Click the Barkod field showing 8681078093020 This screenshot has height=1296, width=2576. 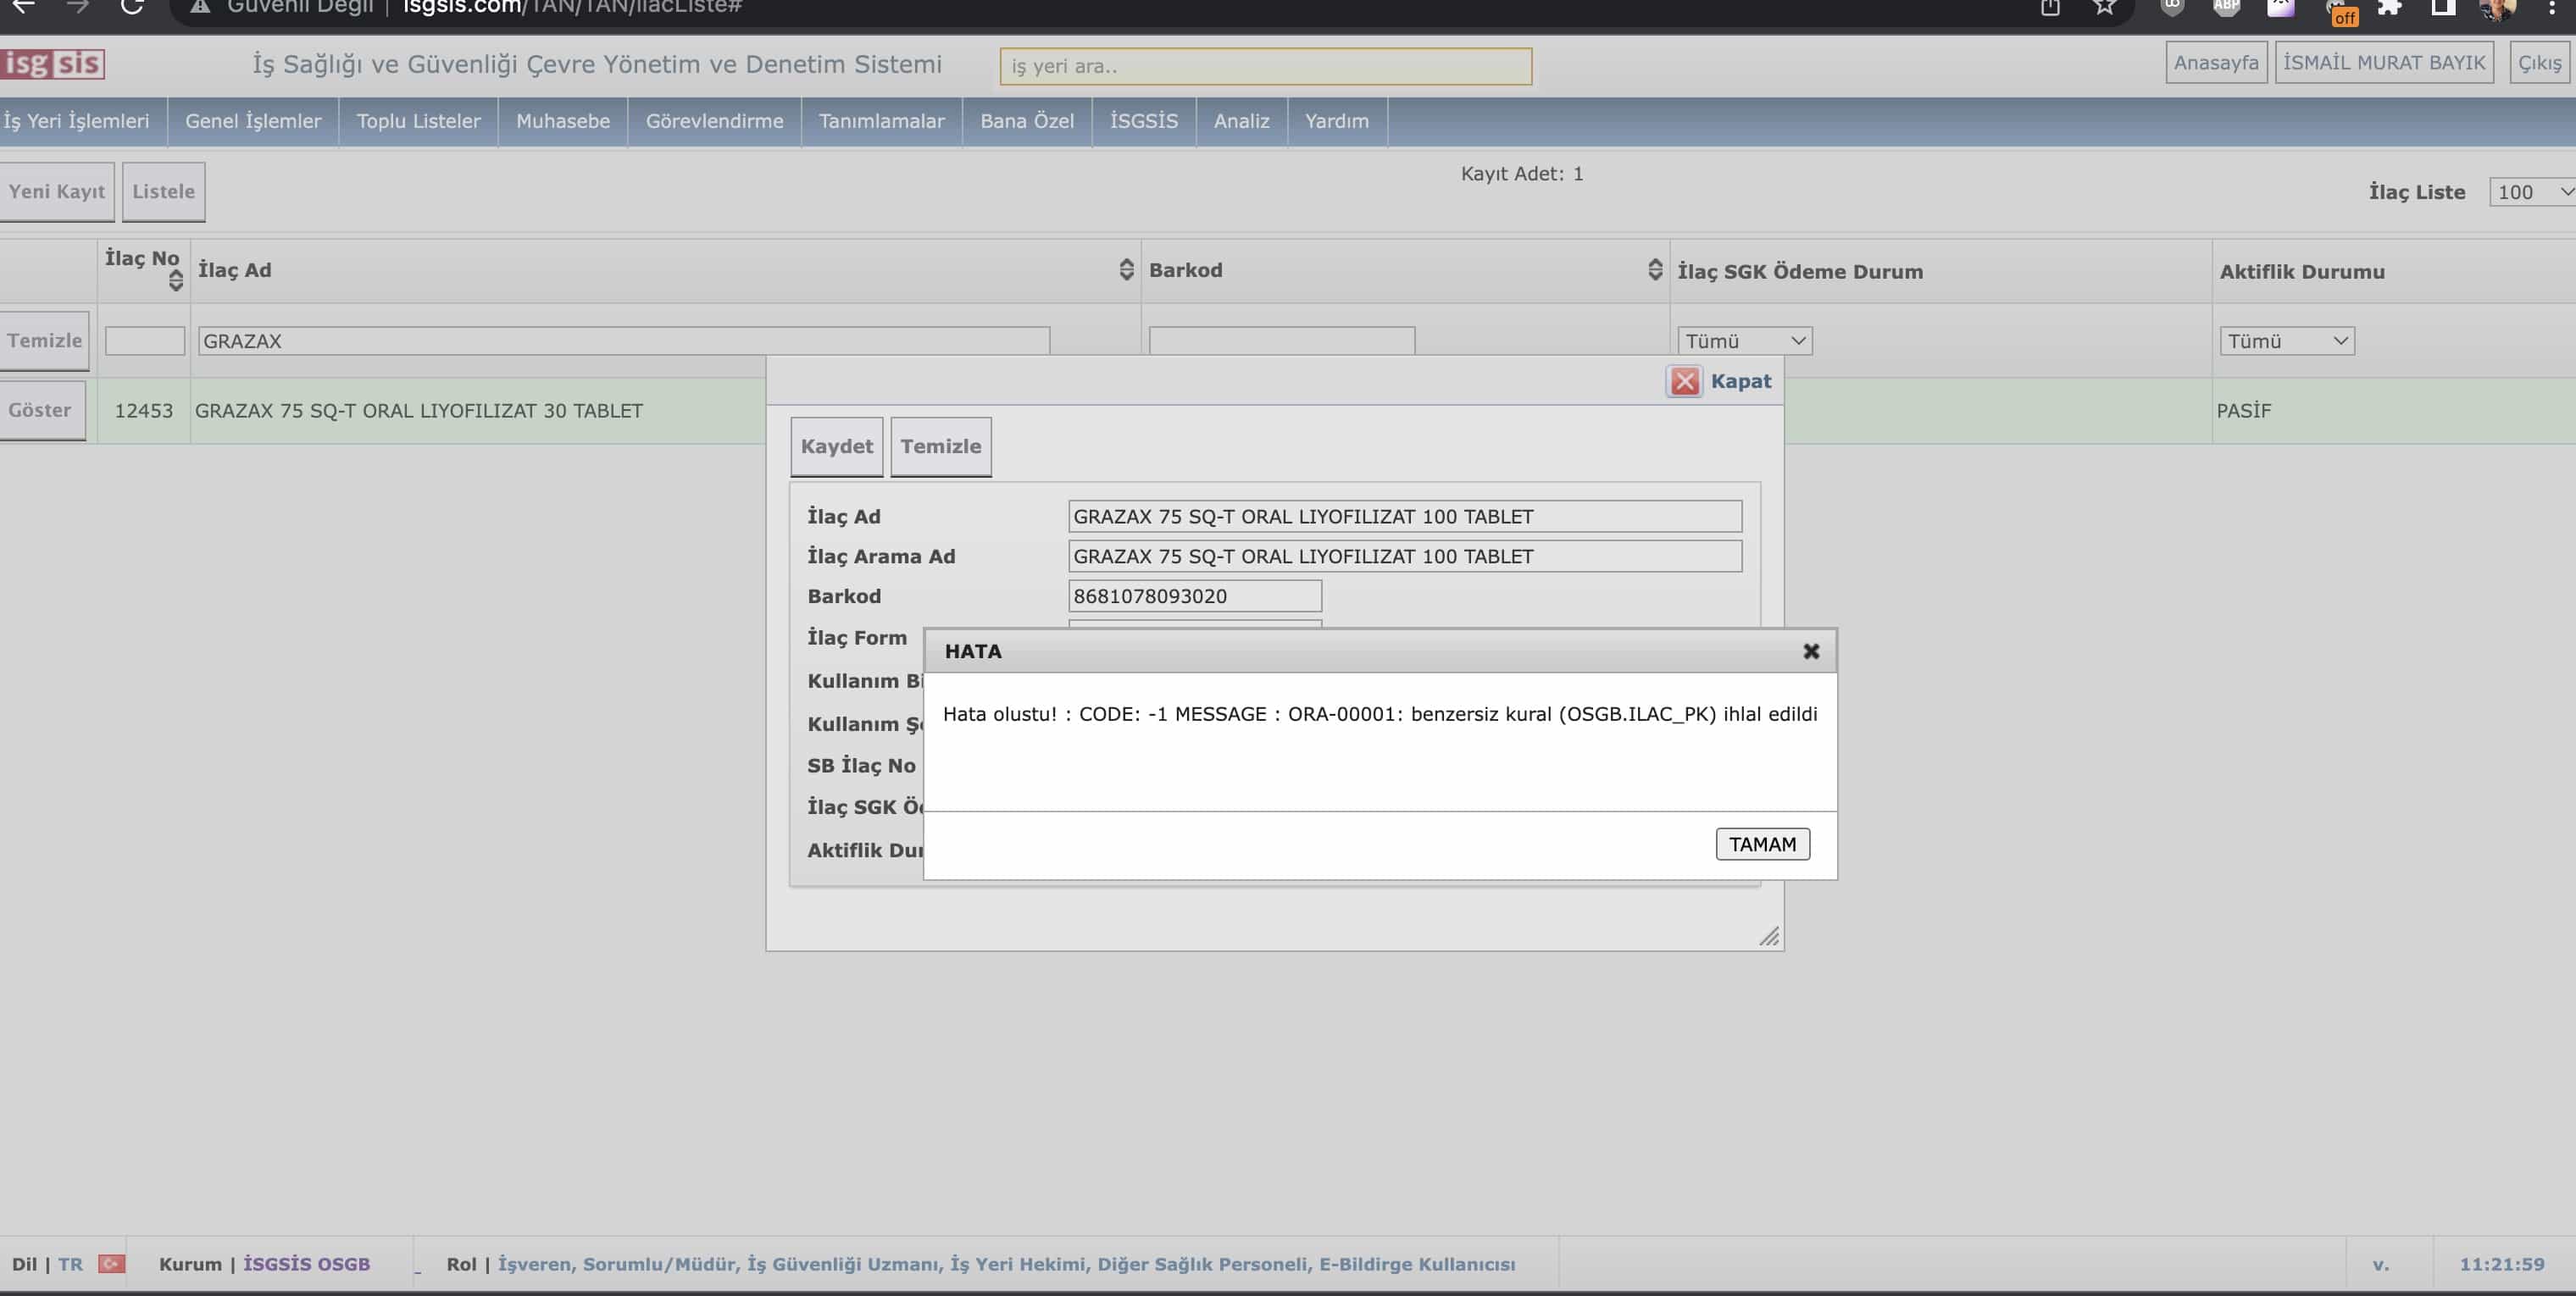1194,596
